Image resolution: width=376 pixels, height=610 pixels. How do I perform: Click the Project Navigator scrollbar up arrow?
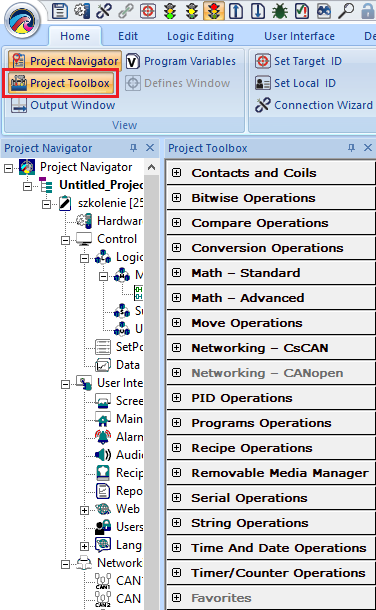point(152,168)
